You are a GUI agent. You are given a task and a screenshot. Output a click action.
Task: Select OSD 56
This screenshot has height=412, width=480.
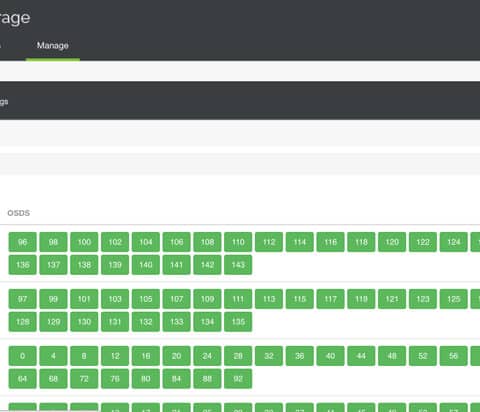coord(454,356)
